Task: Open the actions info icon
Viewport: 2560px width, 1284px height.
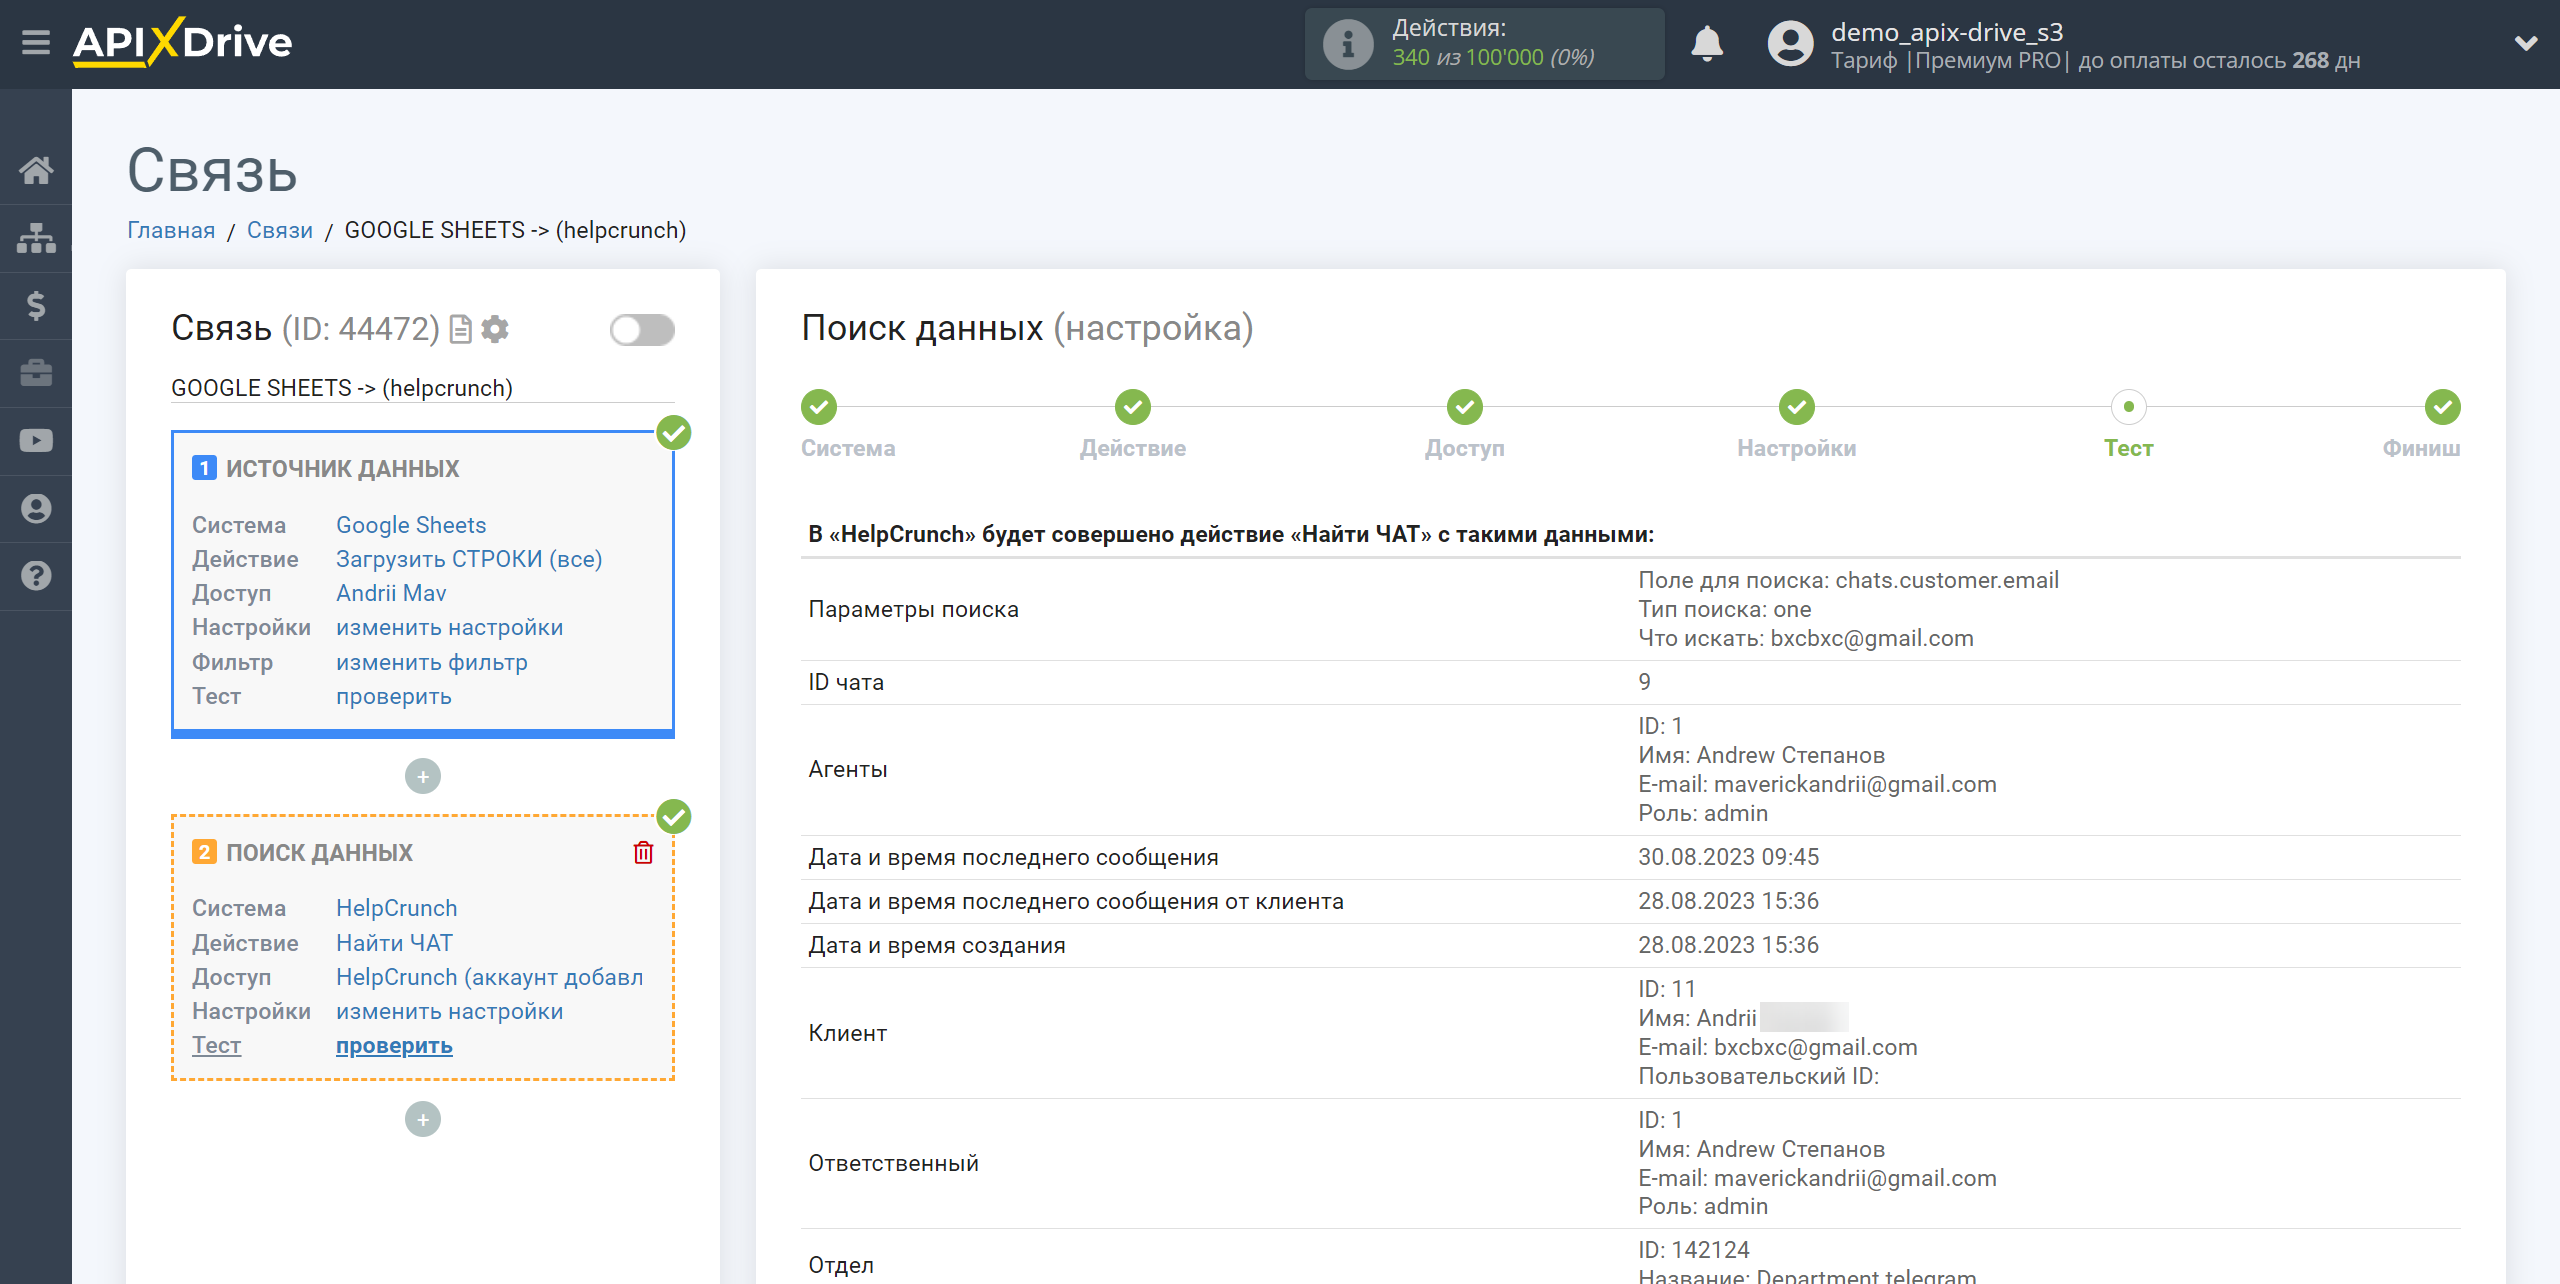Action: coord(1348,44)
